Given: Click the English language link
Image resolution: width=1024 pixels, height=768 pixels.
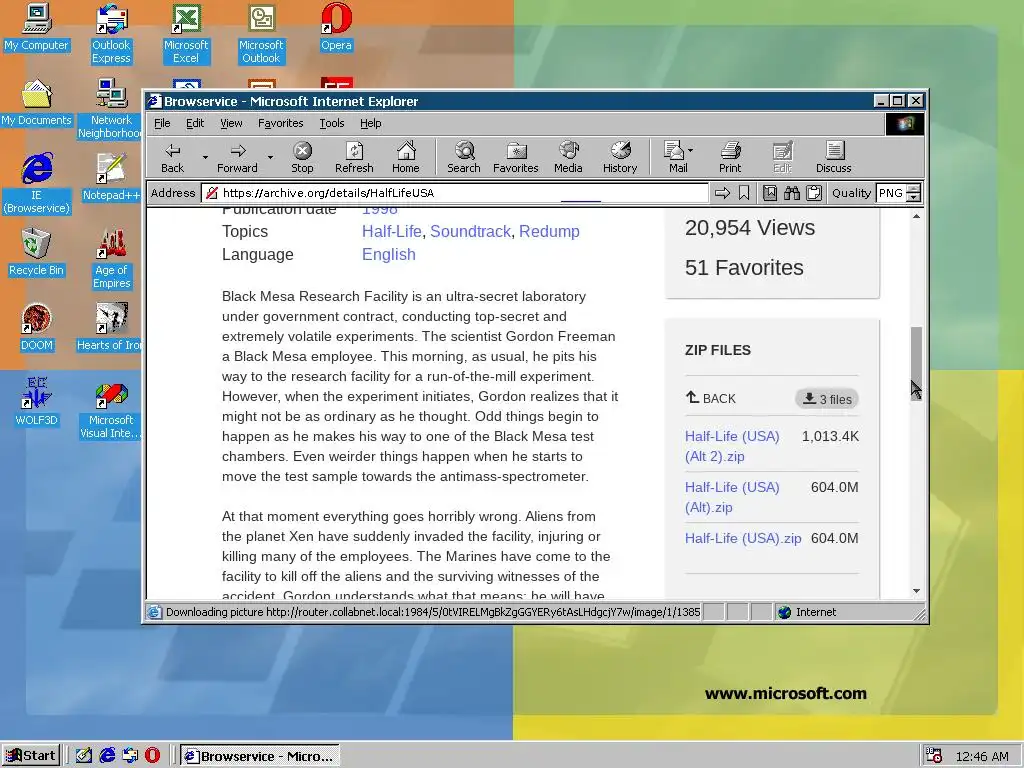Looking at the screenshot, I should point(389,254).
